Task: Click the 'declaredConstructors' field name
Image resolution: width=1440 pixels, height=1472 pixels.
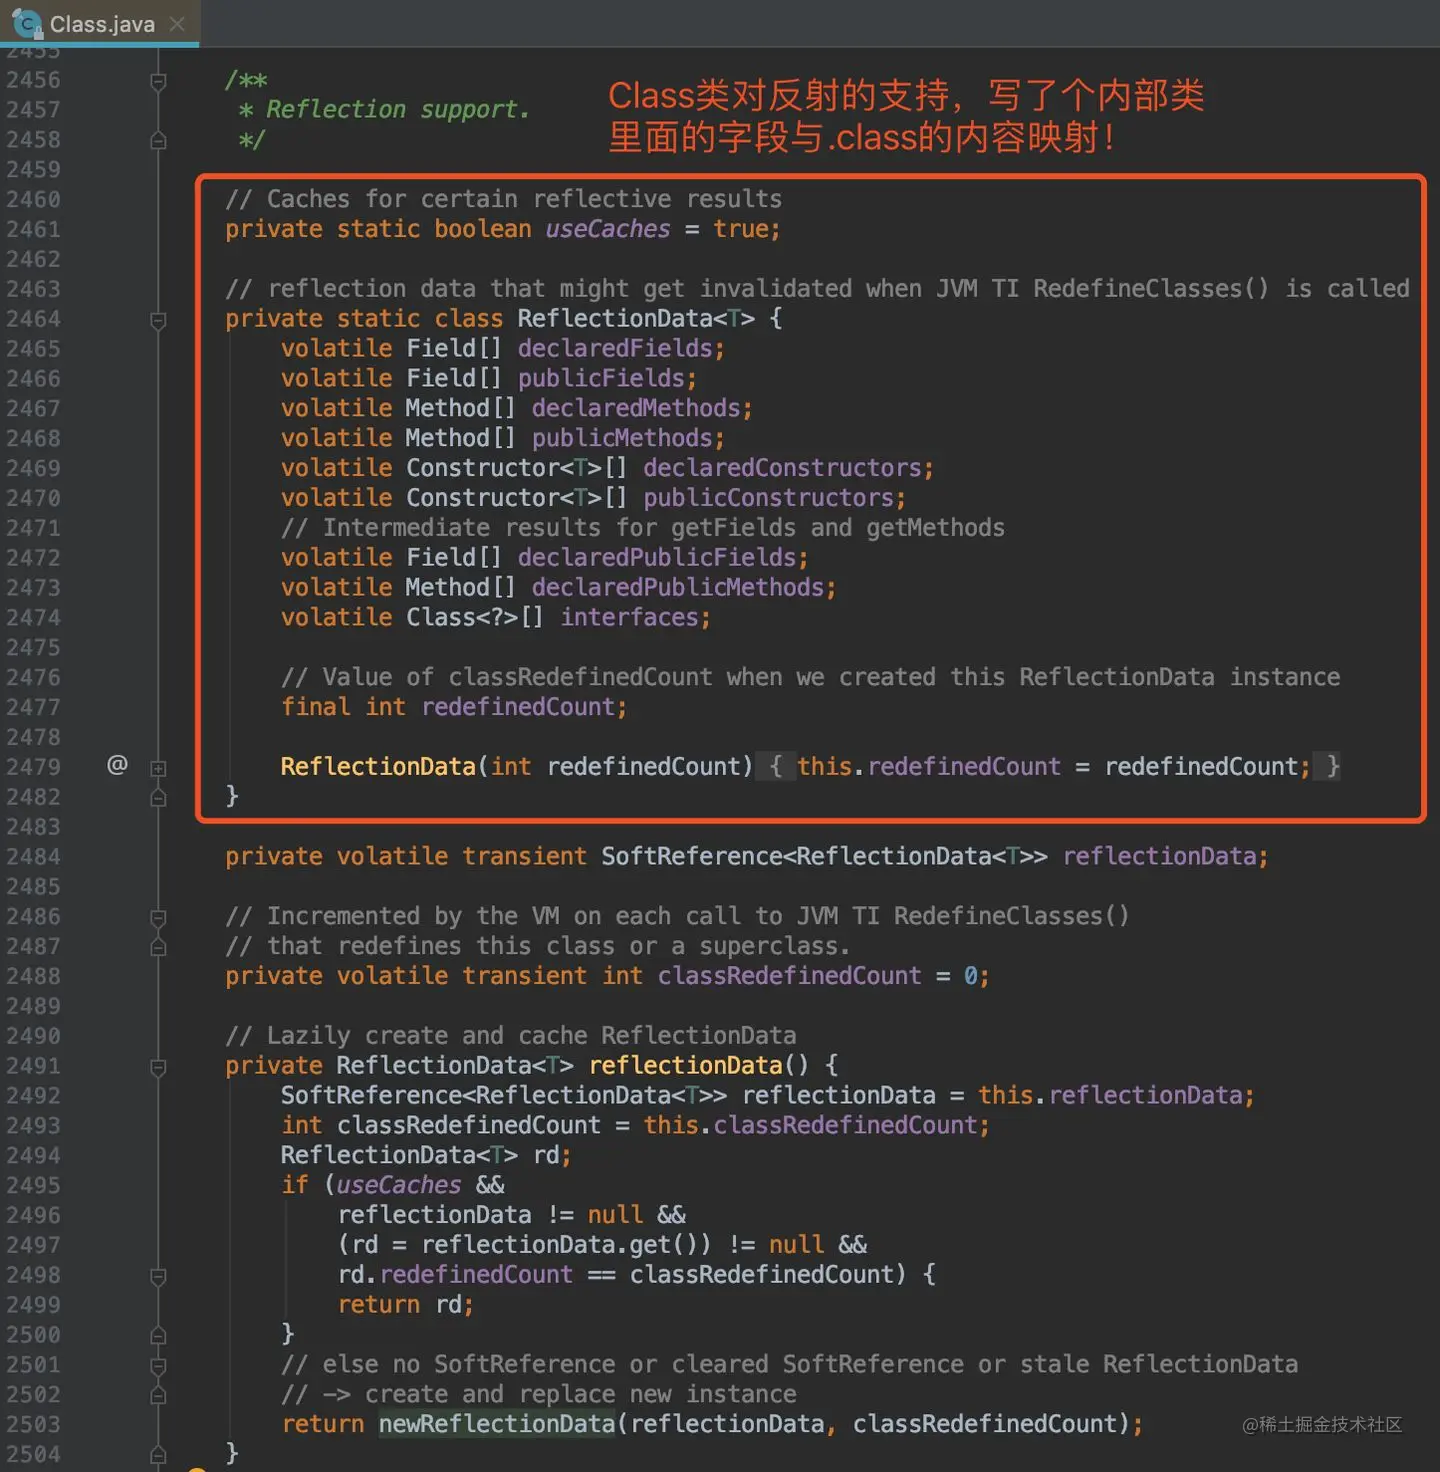Action: click(x=782, y=468)
